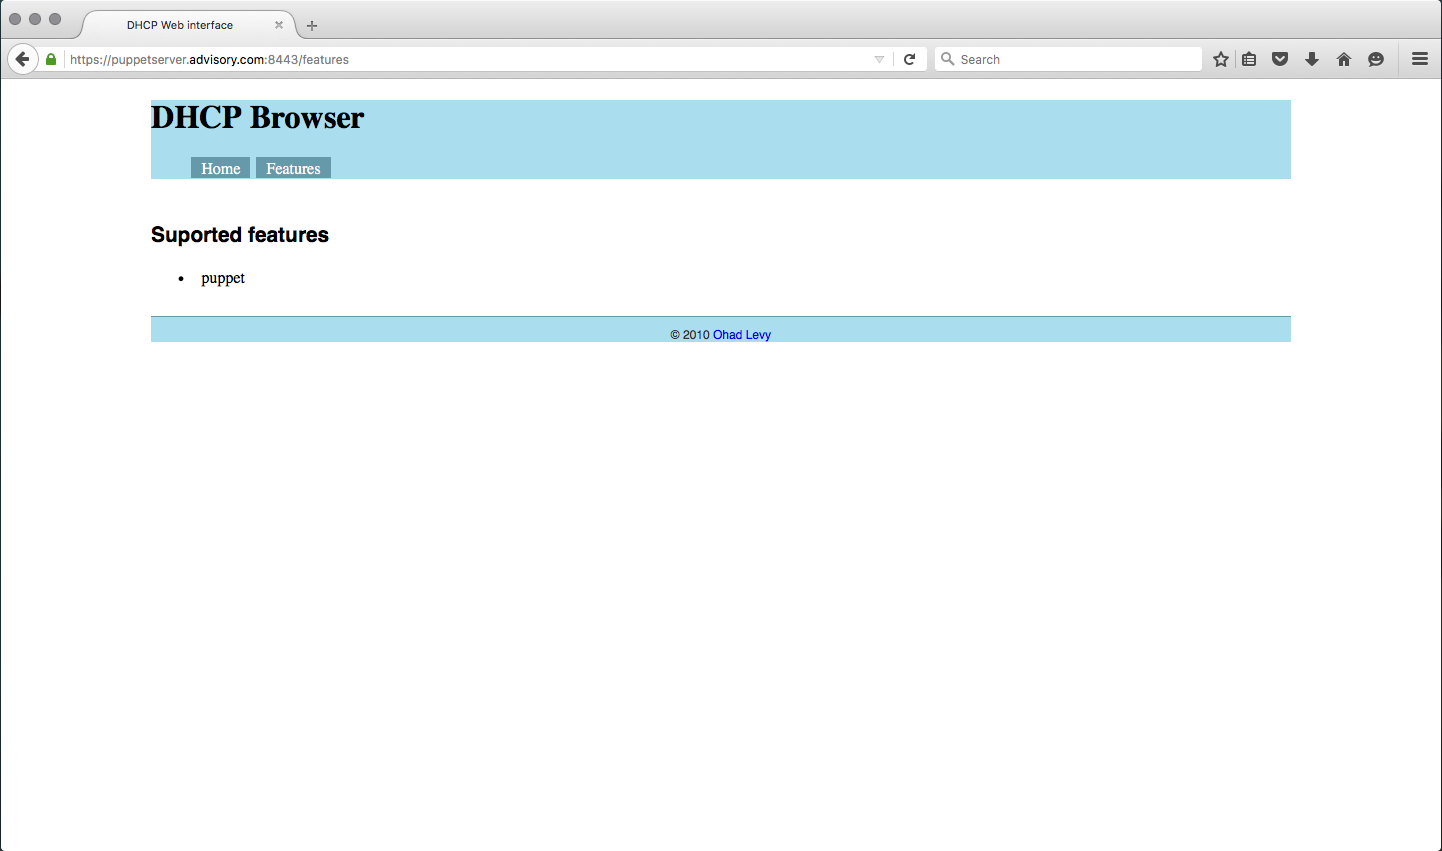The height and width of the screenshot is (851, 1442).
Task: Select the DHCP Web interface tab
Action: pos(188,25)
